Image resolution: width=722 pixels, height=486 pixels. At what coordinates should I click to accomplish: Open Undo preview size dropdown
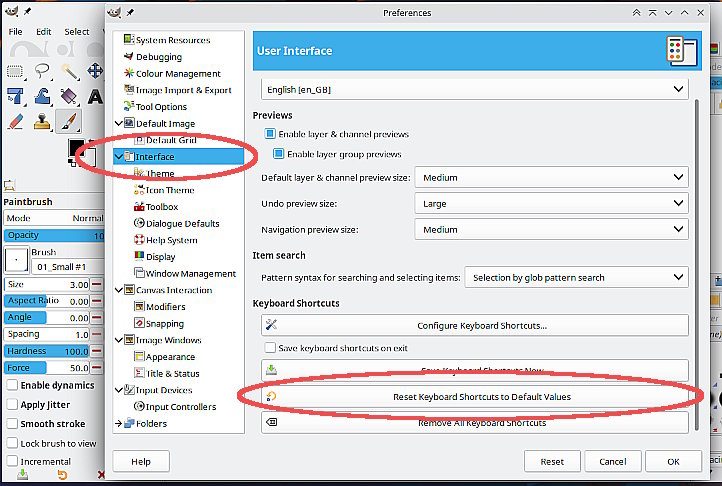pos(552,204)
